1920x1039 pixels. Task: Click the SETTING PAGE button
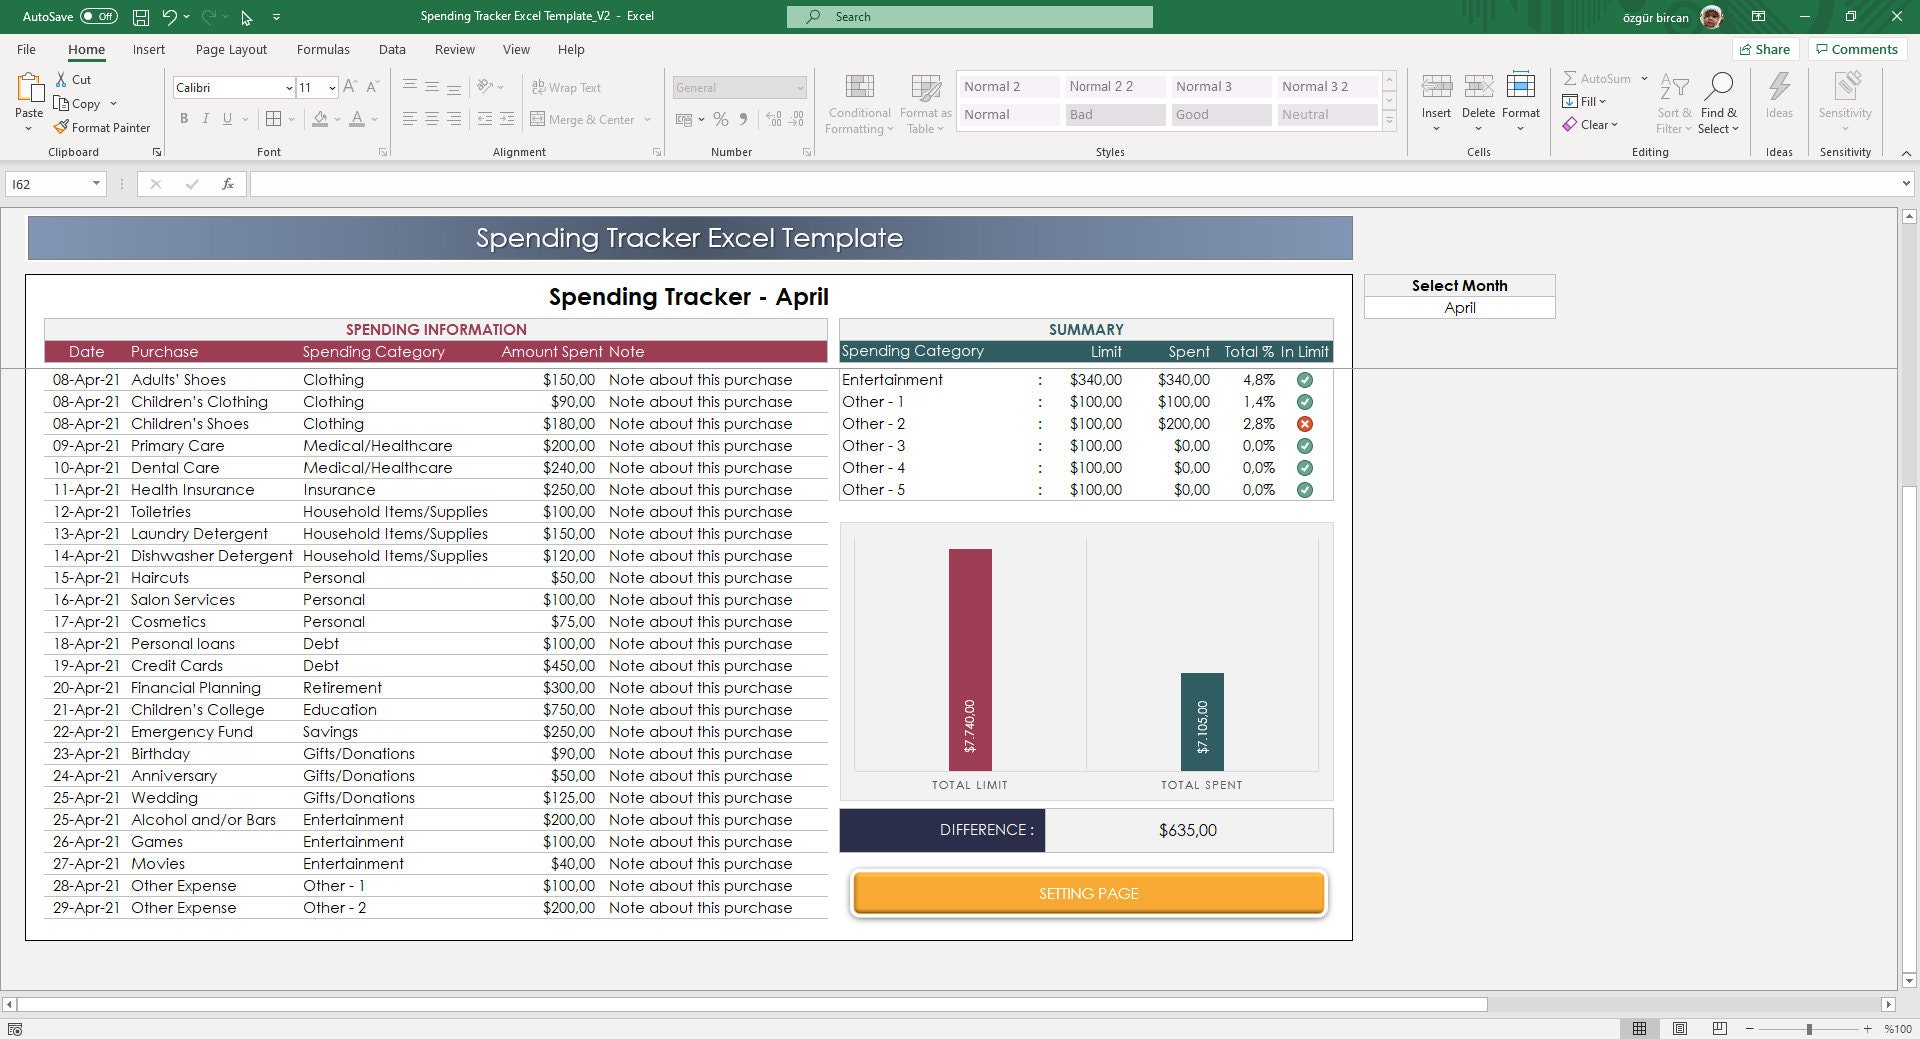1088,893
